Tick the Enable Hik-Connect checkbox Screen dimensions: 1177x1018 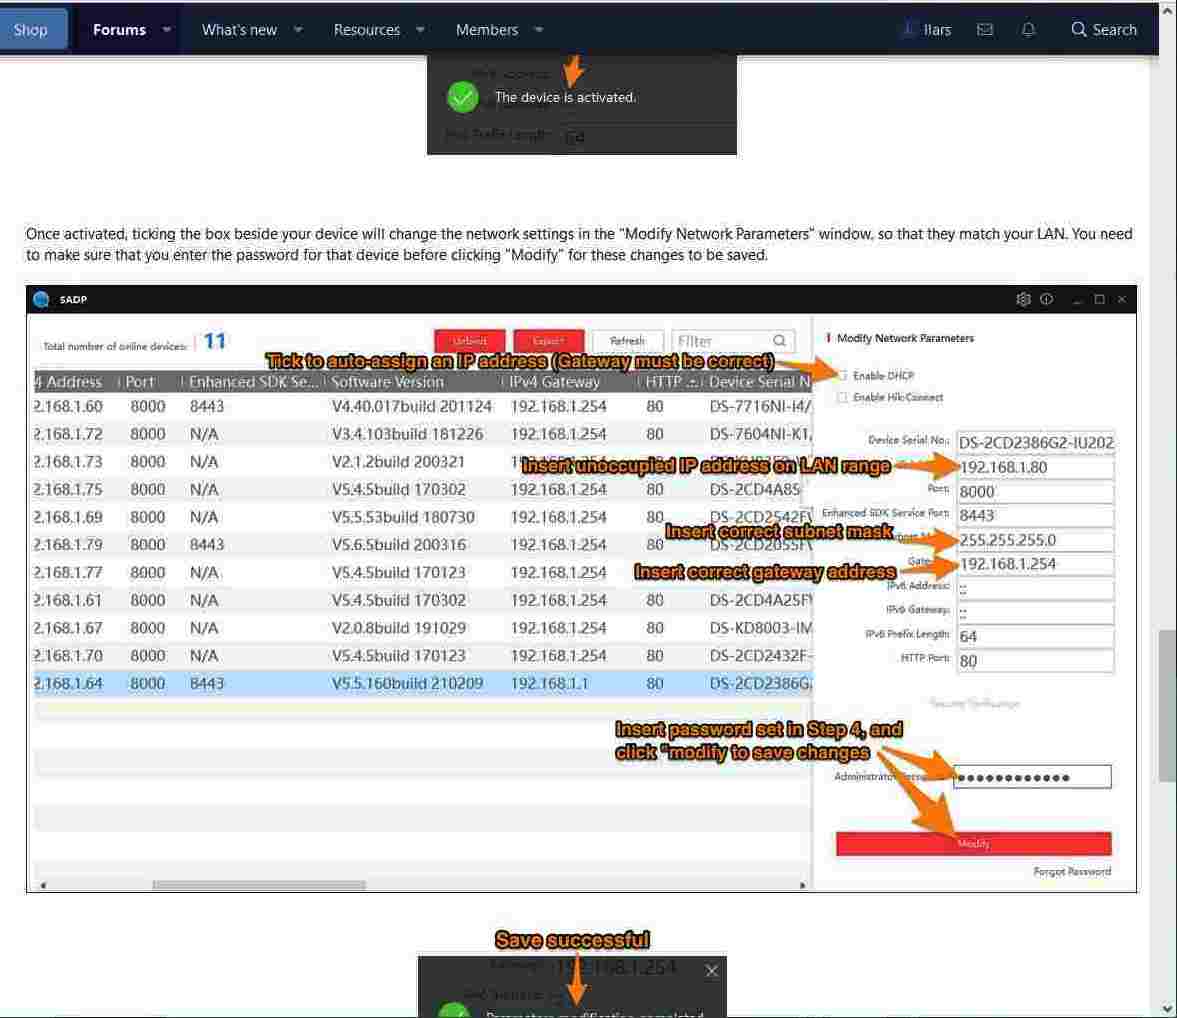[x=842, y=398]
